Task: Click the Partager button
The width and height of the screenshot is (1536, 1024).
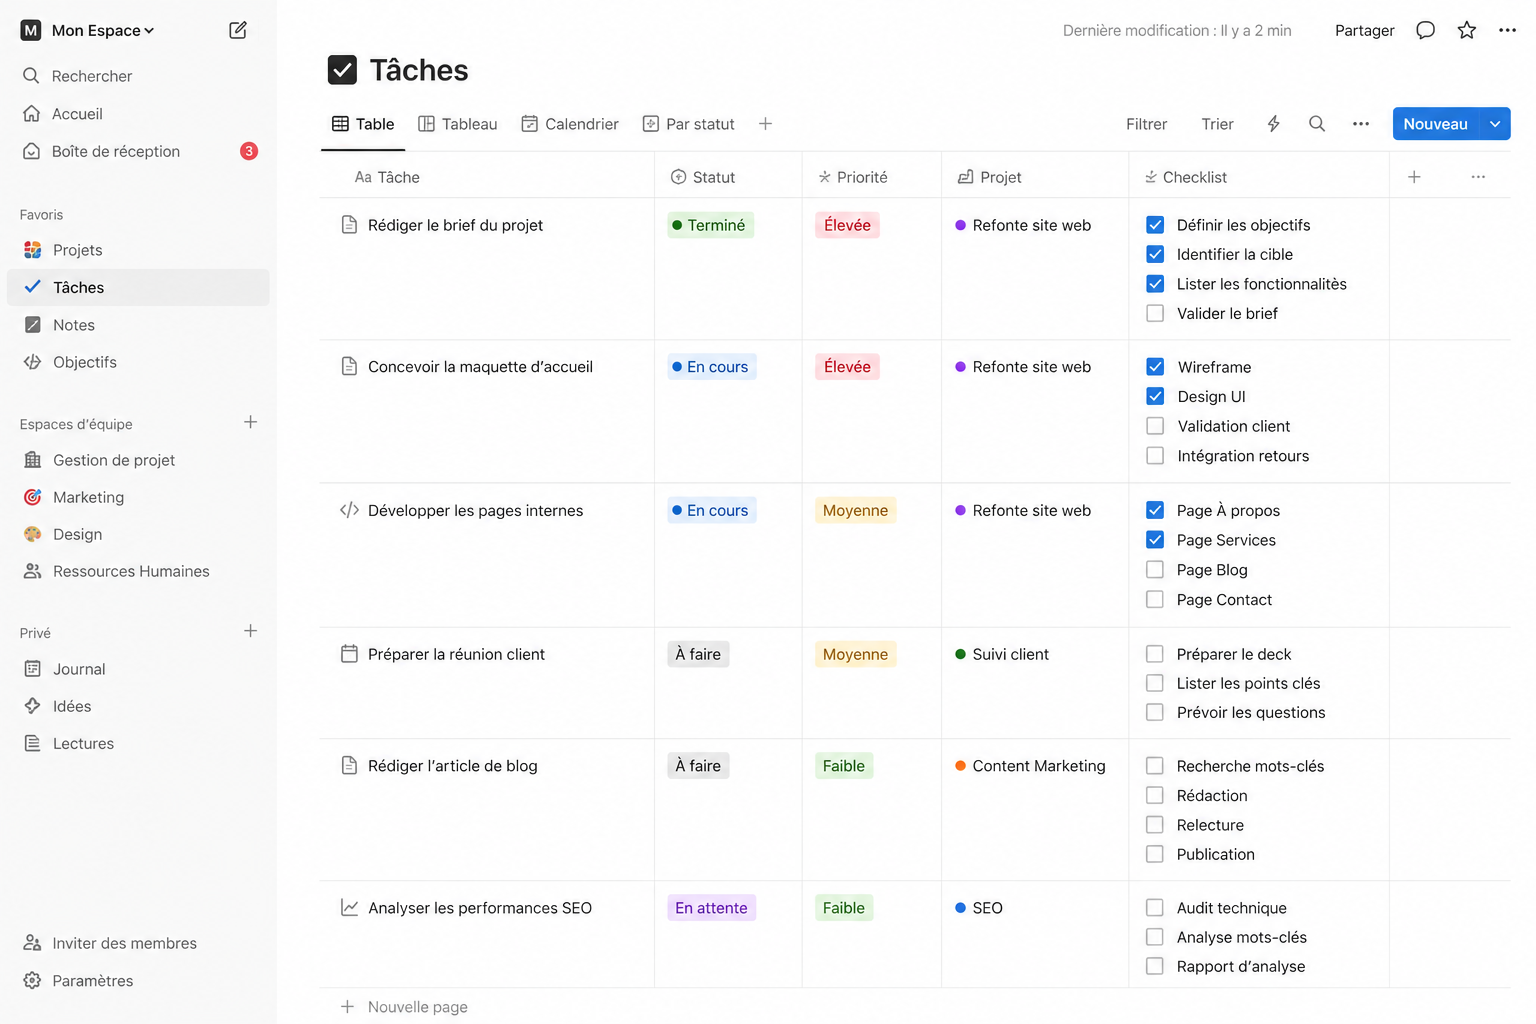Action: click(x=1364, y=30)
